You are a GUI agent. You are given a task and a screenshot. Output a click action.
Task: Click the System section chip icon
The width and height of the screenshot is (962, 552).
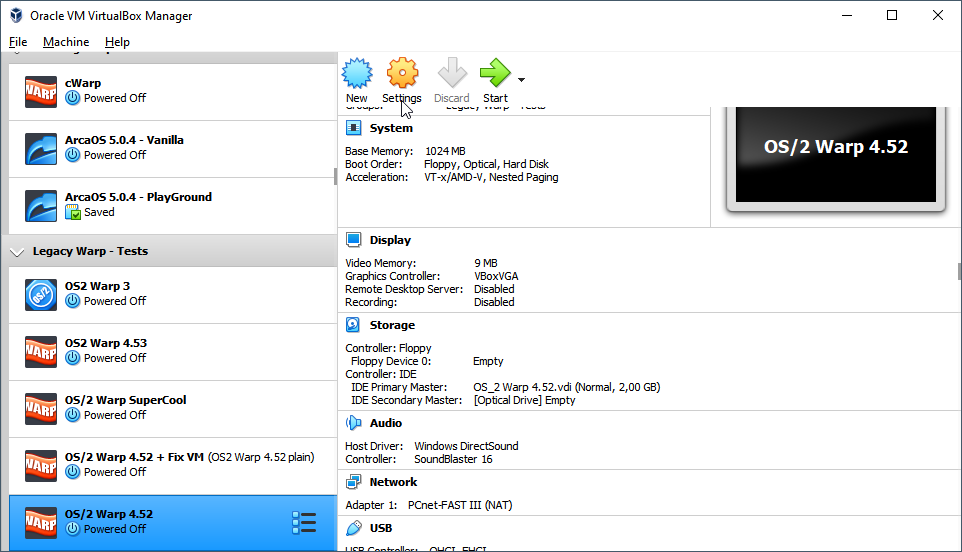tap(353, 128)
